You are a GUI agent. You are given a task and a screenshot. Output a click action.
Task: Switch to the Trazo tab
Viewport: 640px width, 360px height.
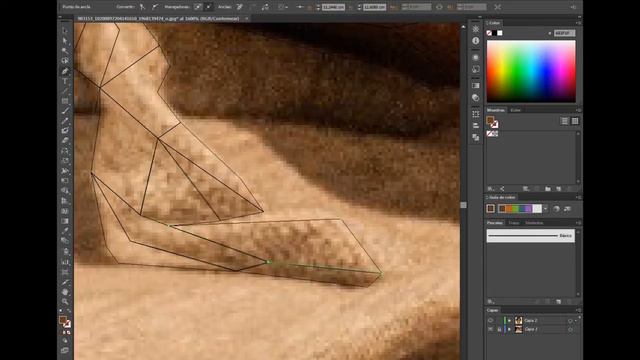point(514,223)
